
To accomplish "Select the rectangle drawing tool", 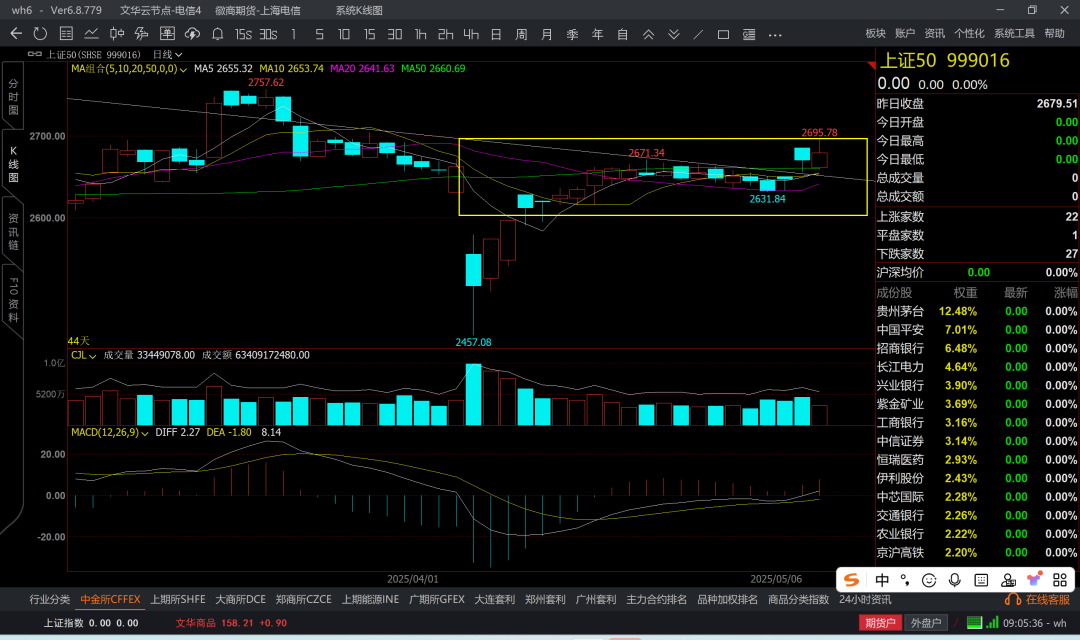I will point(723,34).
